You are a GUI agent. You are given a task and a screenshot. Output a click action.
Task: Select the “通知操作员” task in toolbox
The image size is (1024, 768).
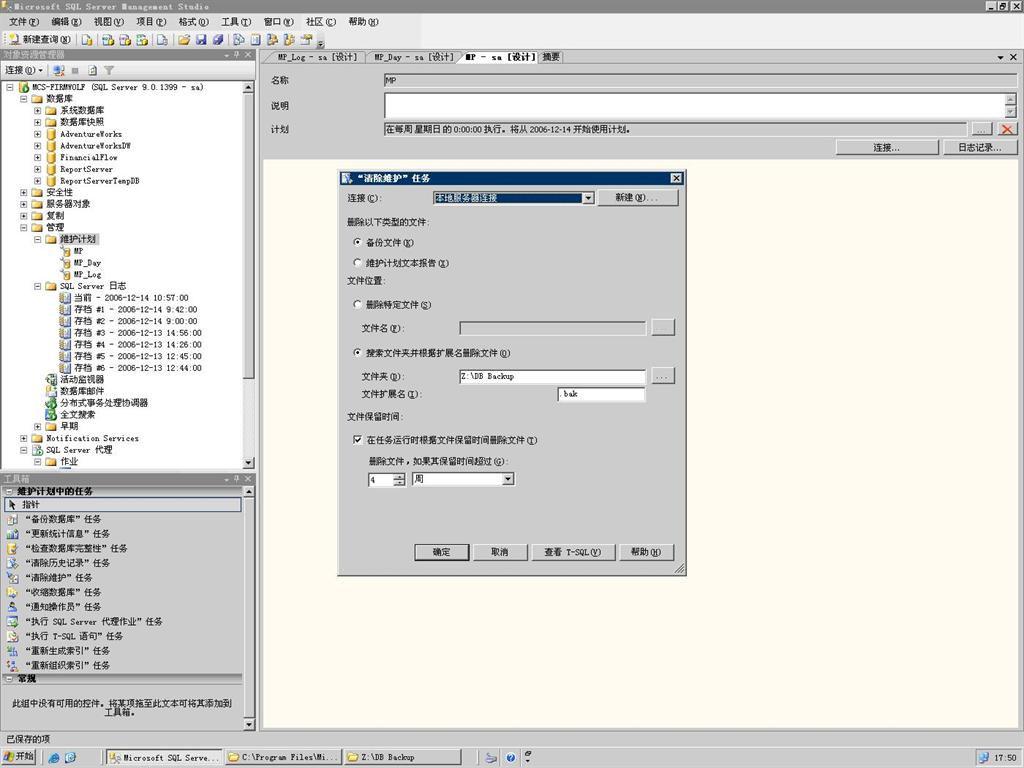tap(63, 607)
